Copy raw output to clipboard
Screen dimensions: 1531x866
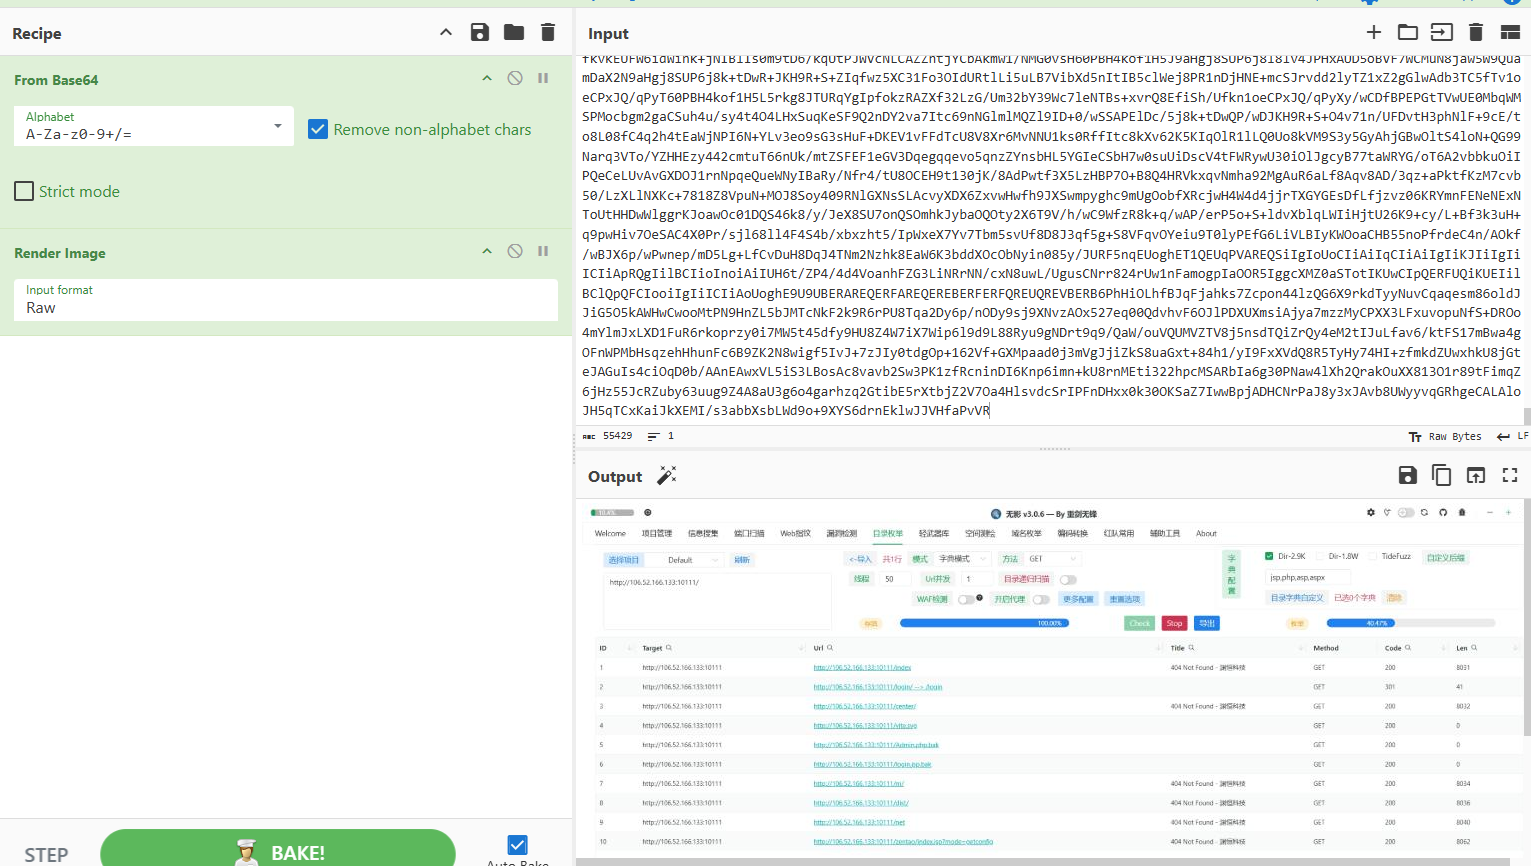pos(1442,476)
